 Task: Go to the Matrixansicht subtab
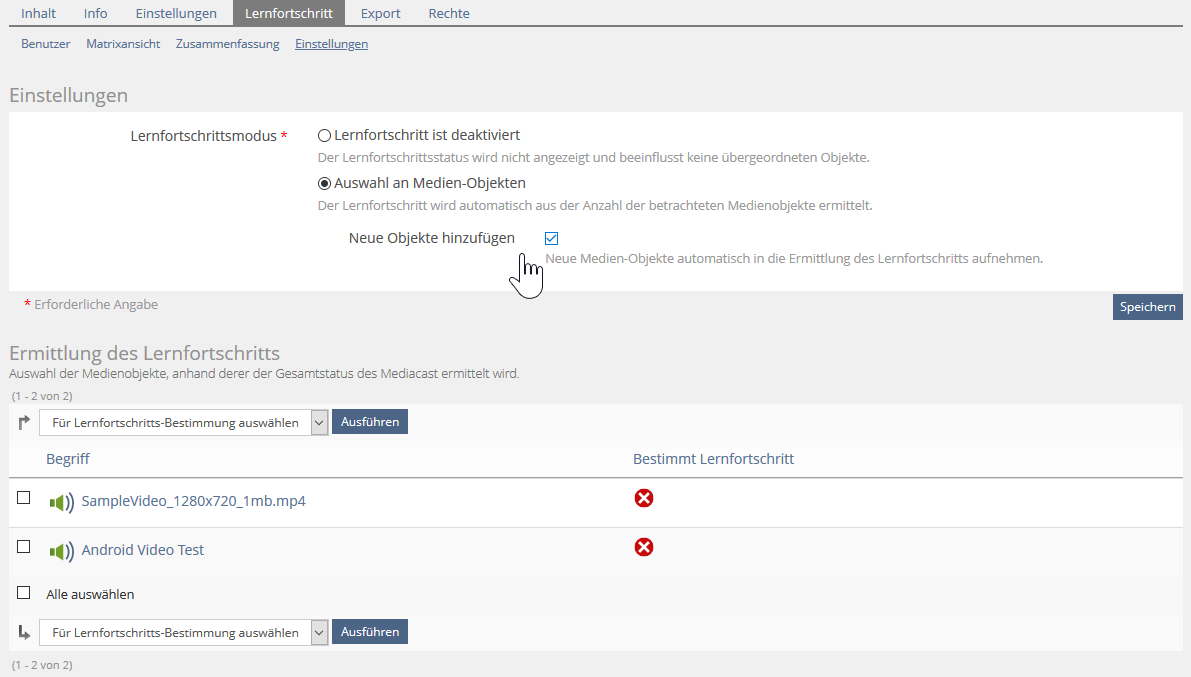(x=123, y=44)
